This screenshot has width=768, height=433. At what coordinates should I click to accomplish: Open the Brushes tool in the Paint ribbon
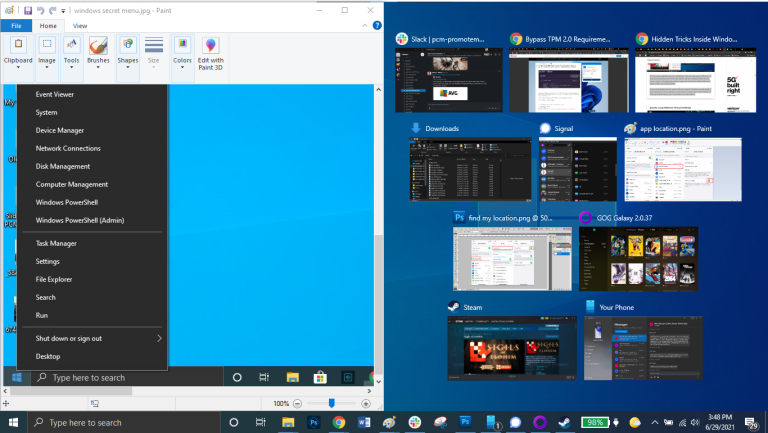tap(98, 52)
